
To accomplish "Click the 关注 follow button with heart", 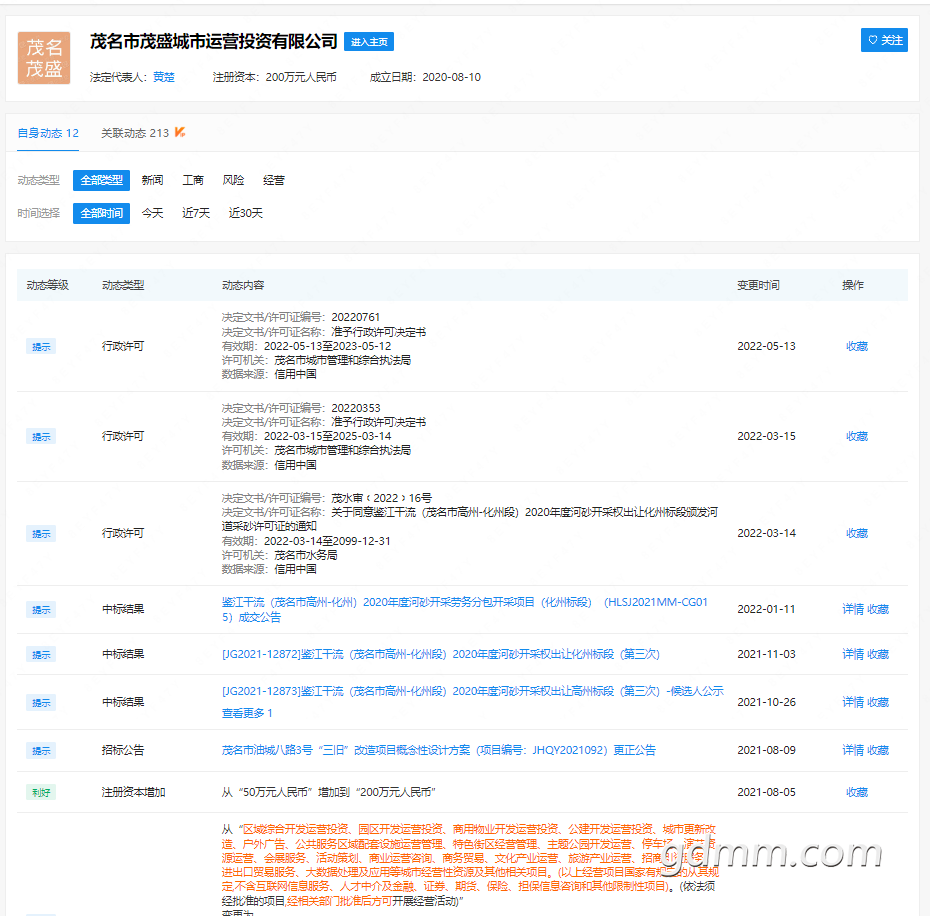I will pos(884,40).
